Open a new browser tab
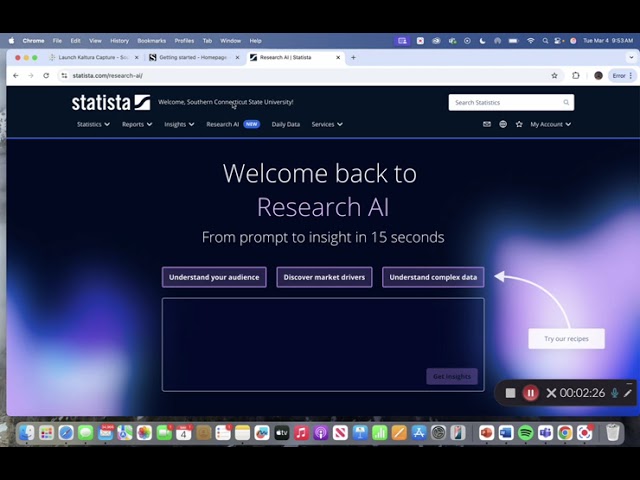Viewport: 640px width, 480px height. [x=353, y=58]
